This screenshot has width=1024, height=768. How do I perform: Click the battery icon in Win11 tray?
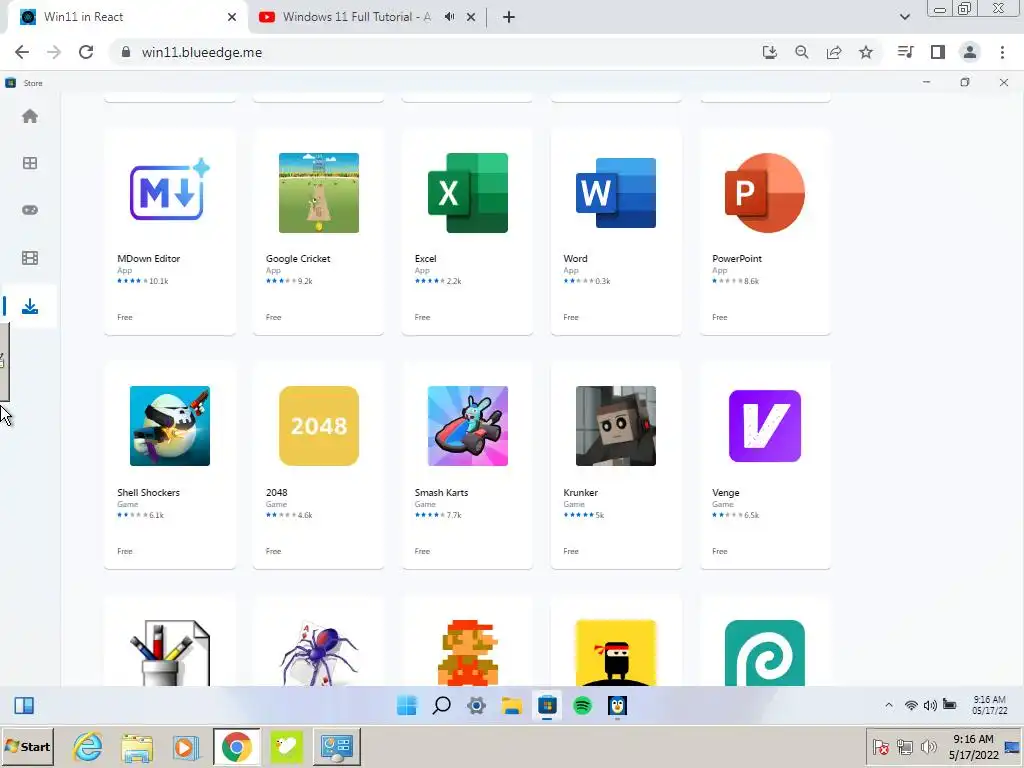tap(950, 705)
